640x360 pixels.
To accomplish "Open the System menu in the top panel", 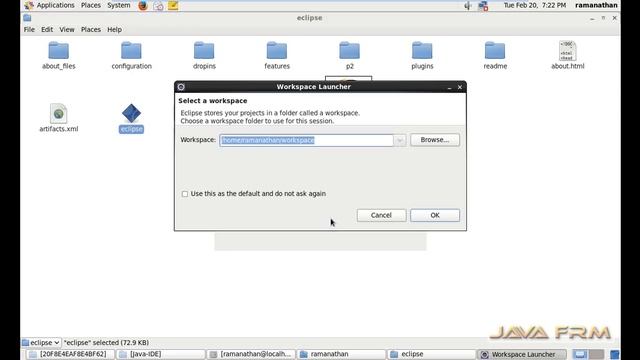I will (x=119, y=5).
